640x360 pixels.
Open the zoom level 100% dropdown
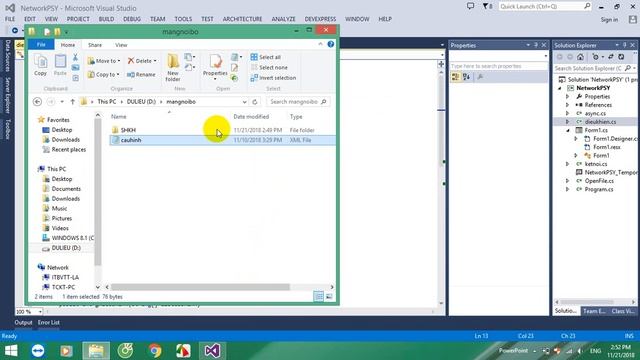(x=40, y=312)
